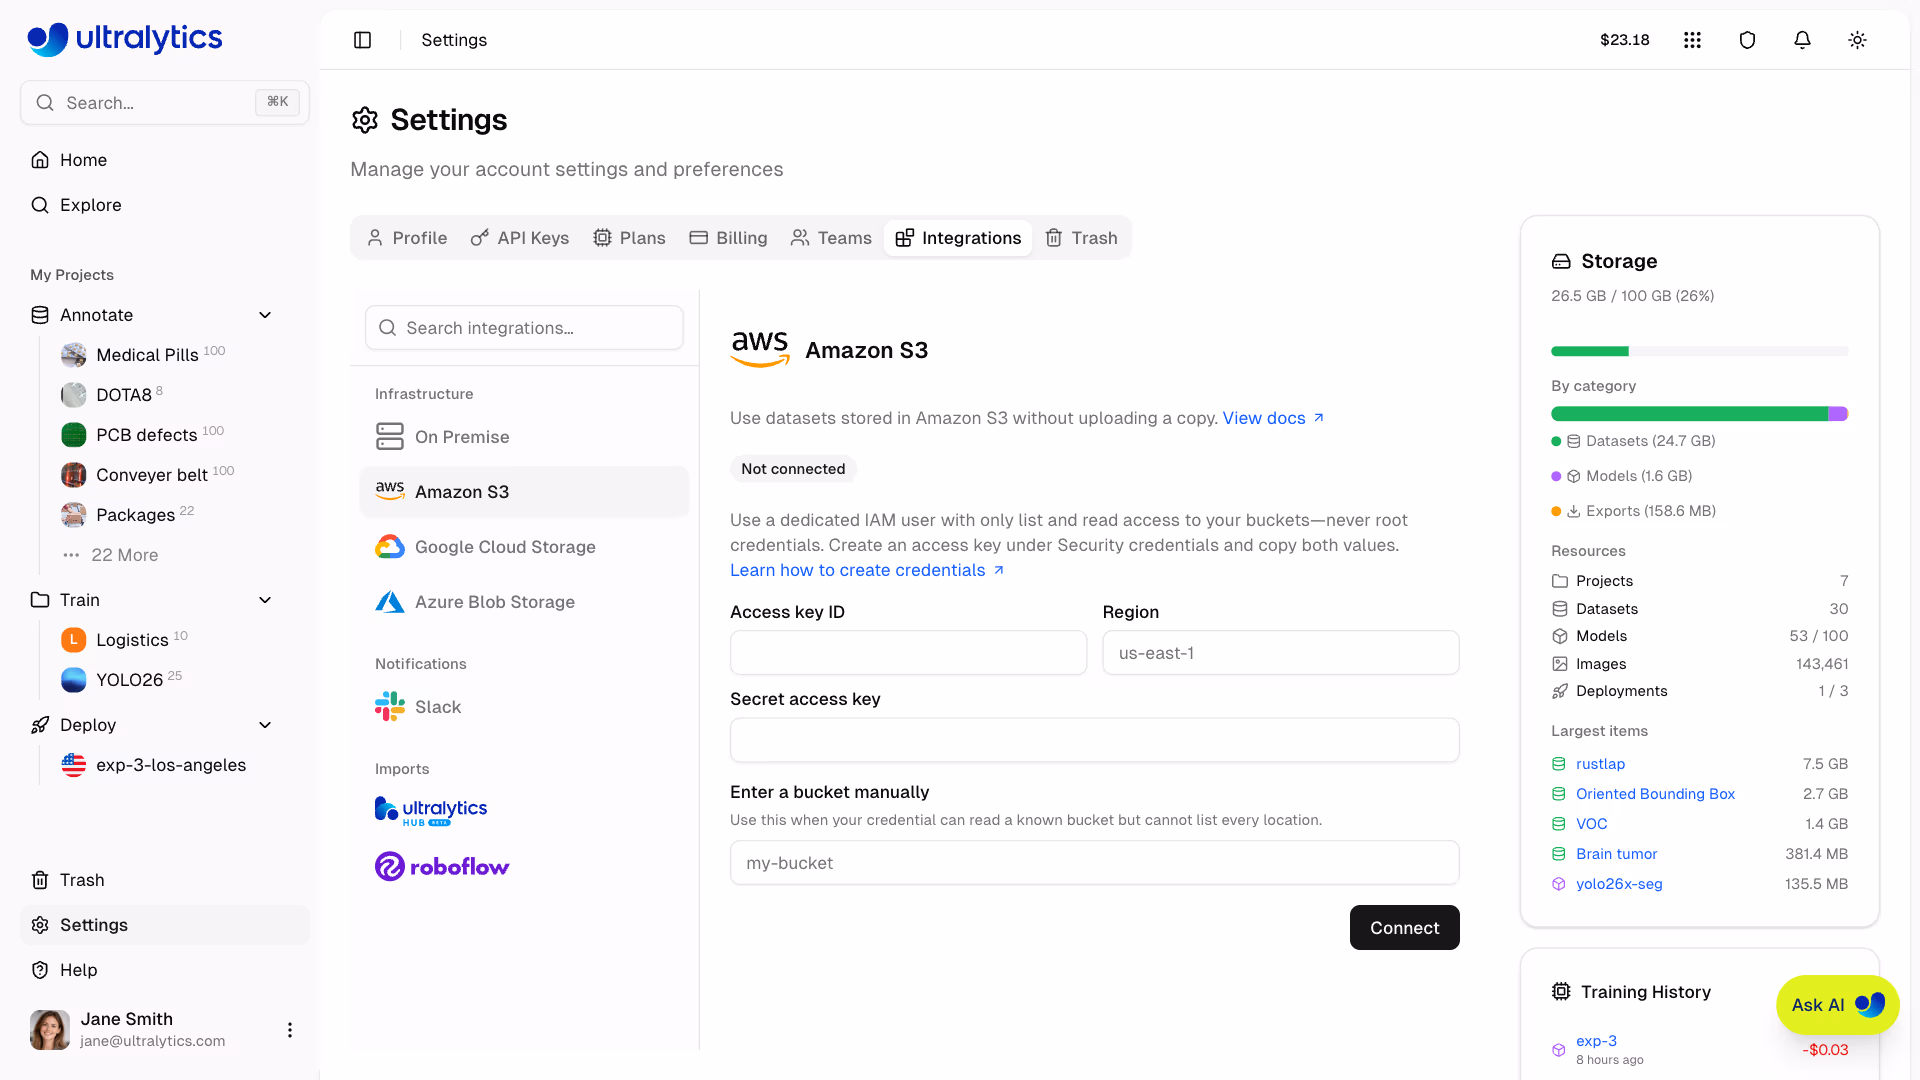Click the Ultralytics logo
Screen dimensions: 1920x1080
tap(125, 38)
